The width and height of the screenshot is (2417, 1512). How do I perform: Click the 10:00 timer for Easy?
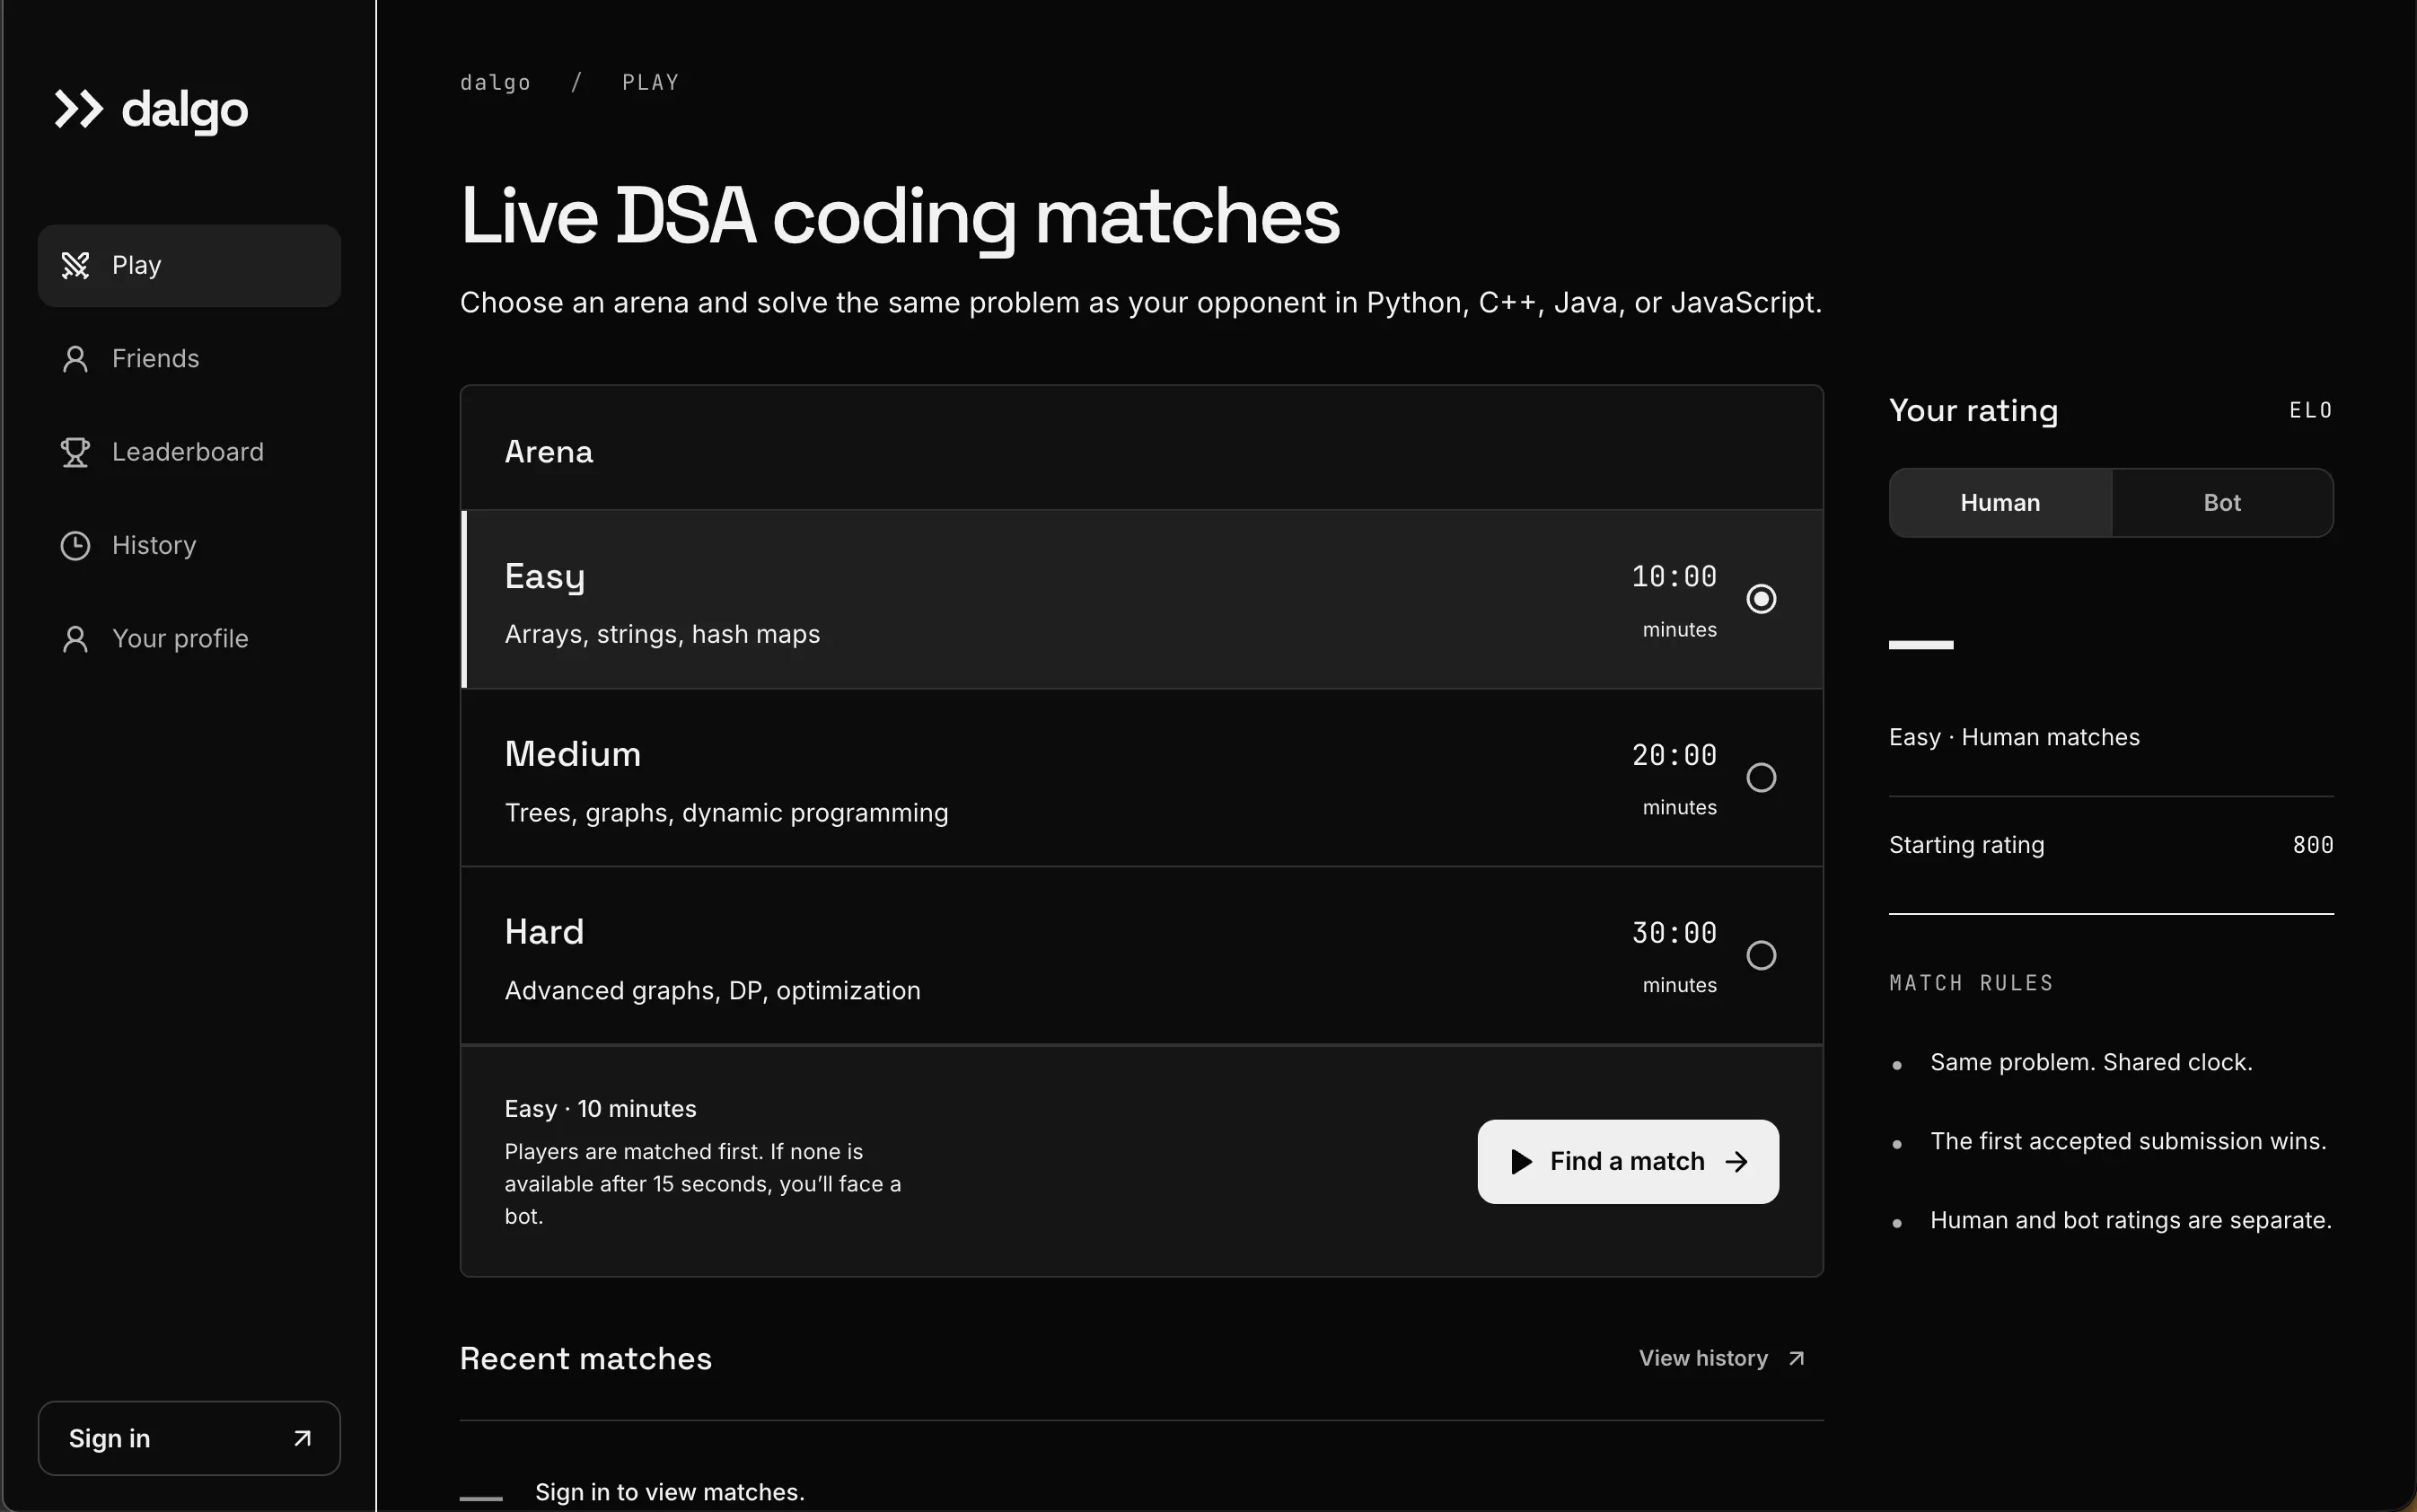pyautogui.click(x=1674, y=576)
